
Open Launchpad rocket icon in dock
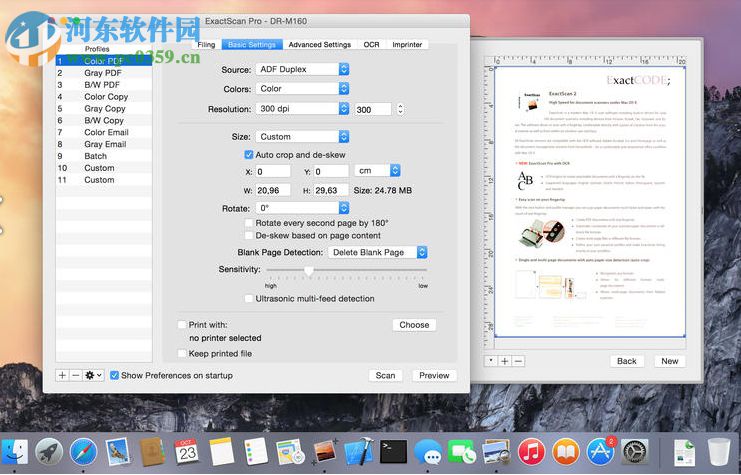pyautogui.click(x=49, y=451)
